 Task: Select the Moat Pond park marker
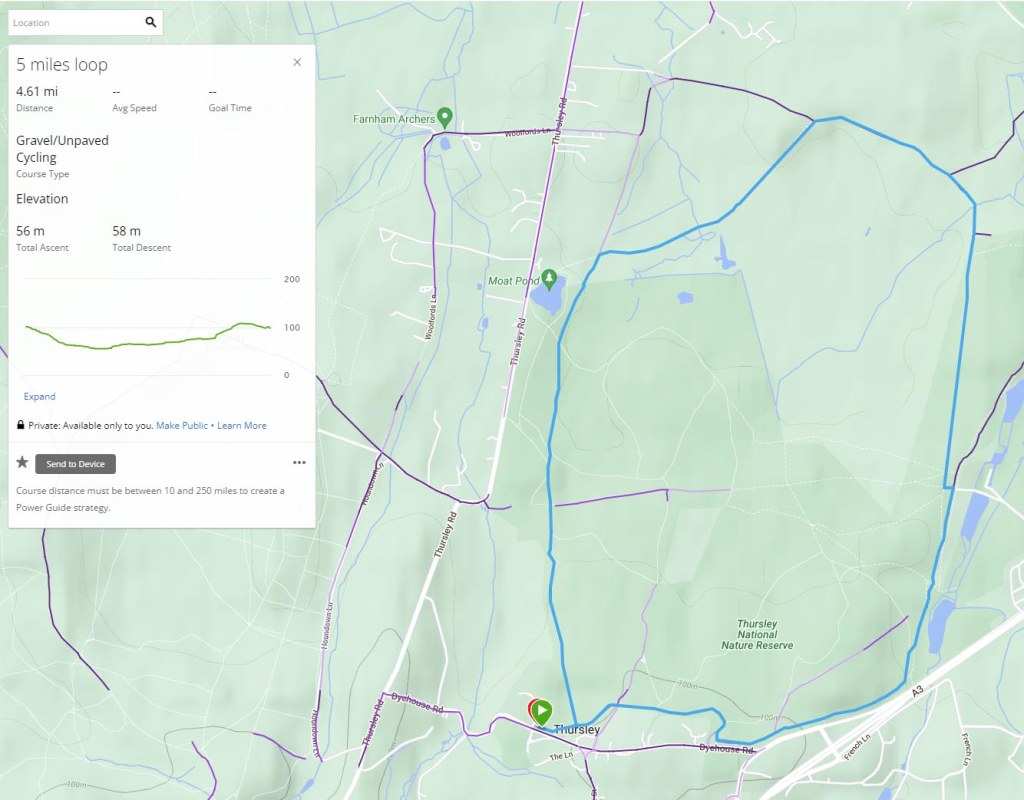click(x=548, y=277)
